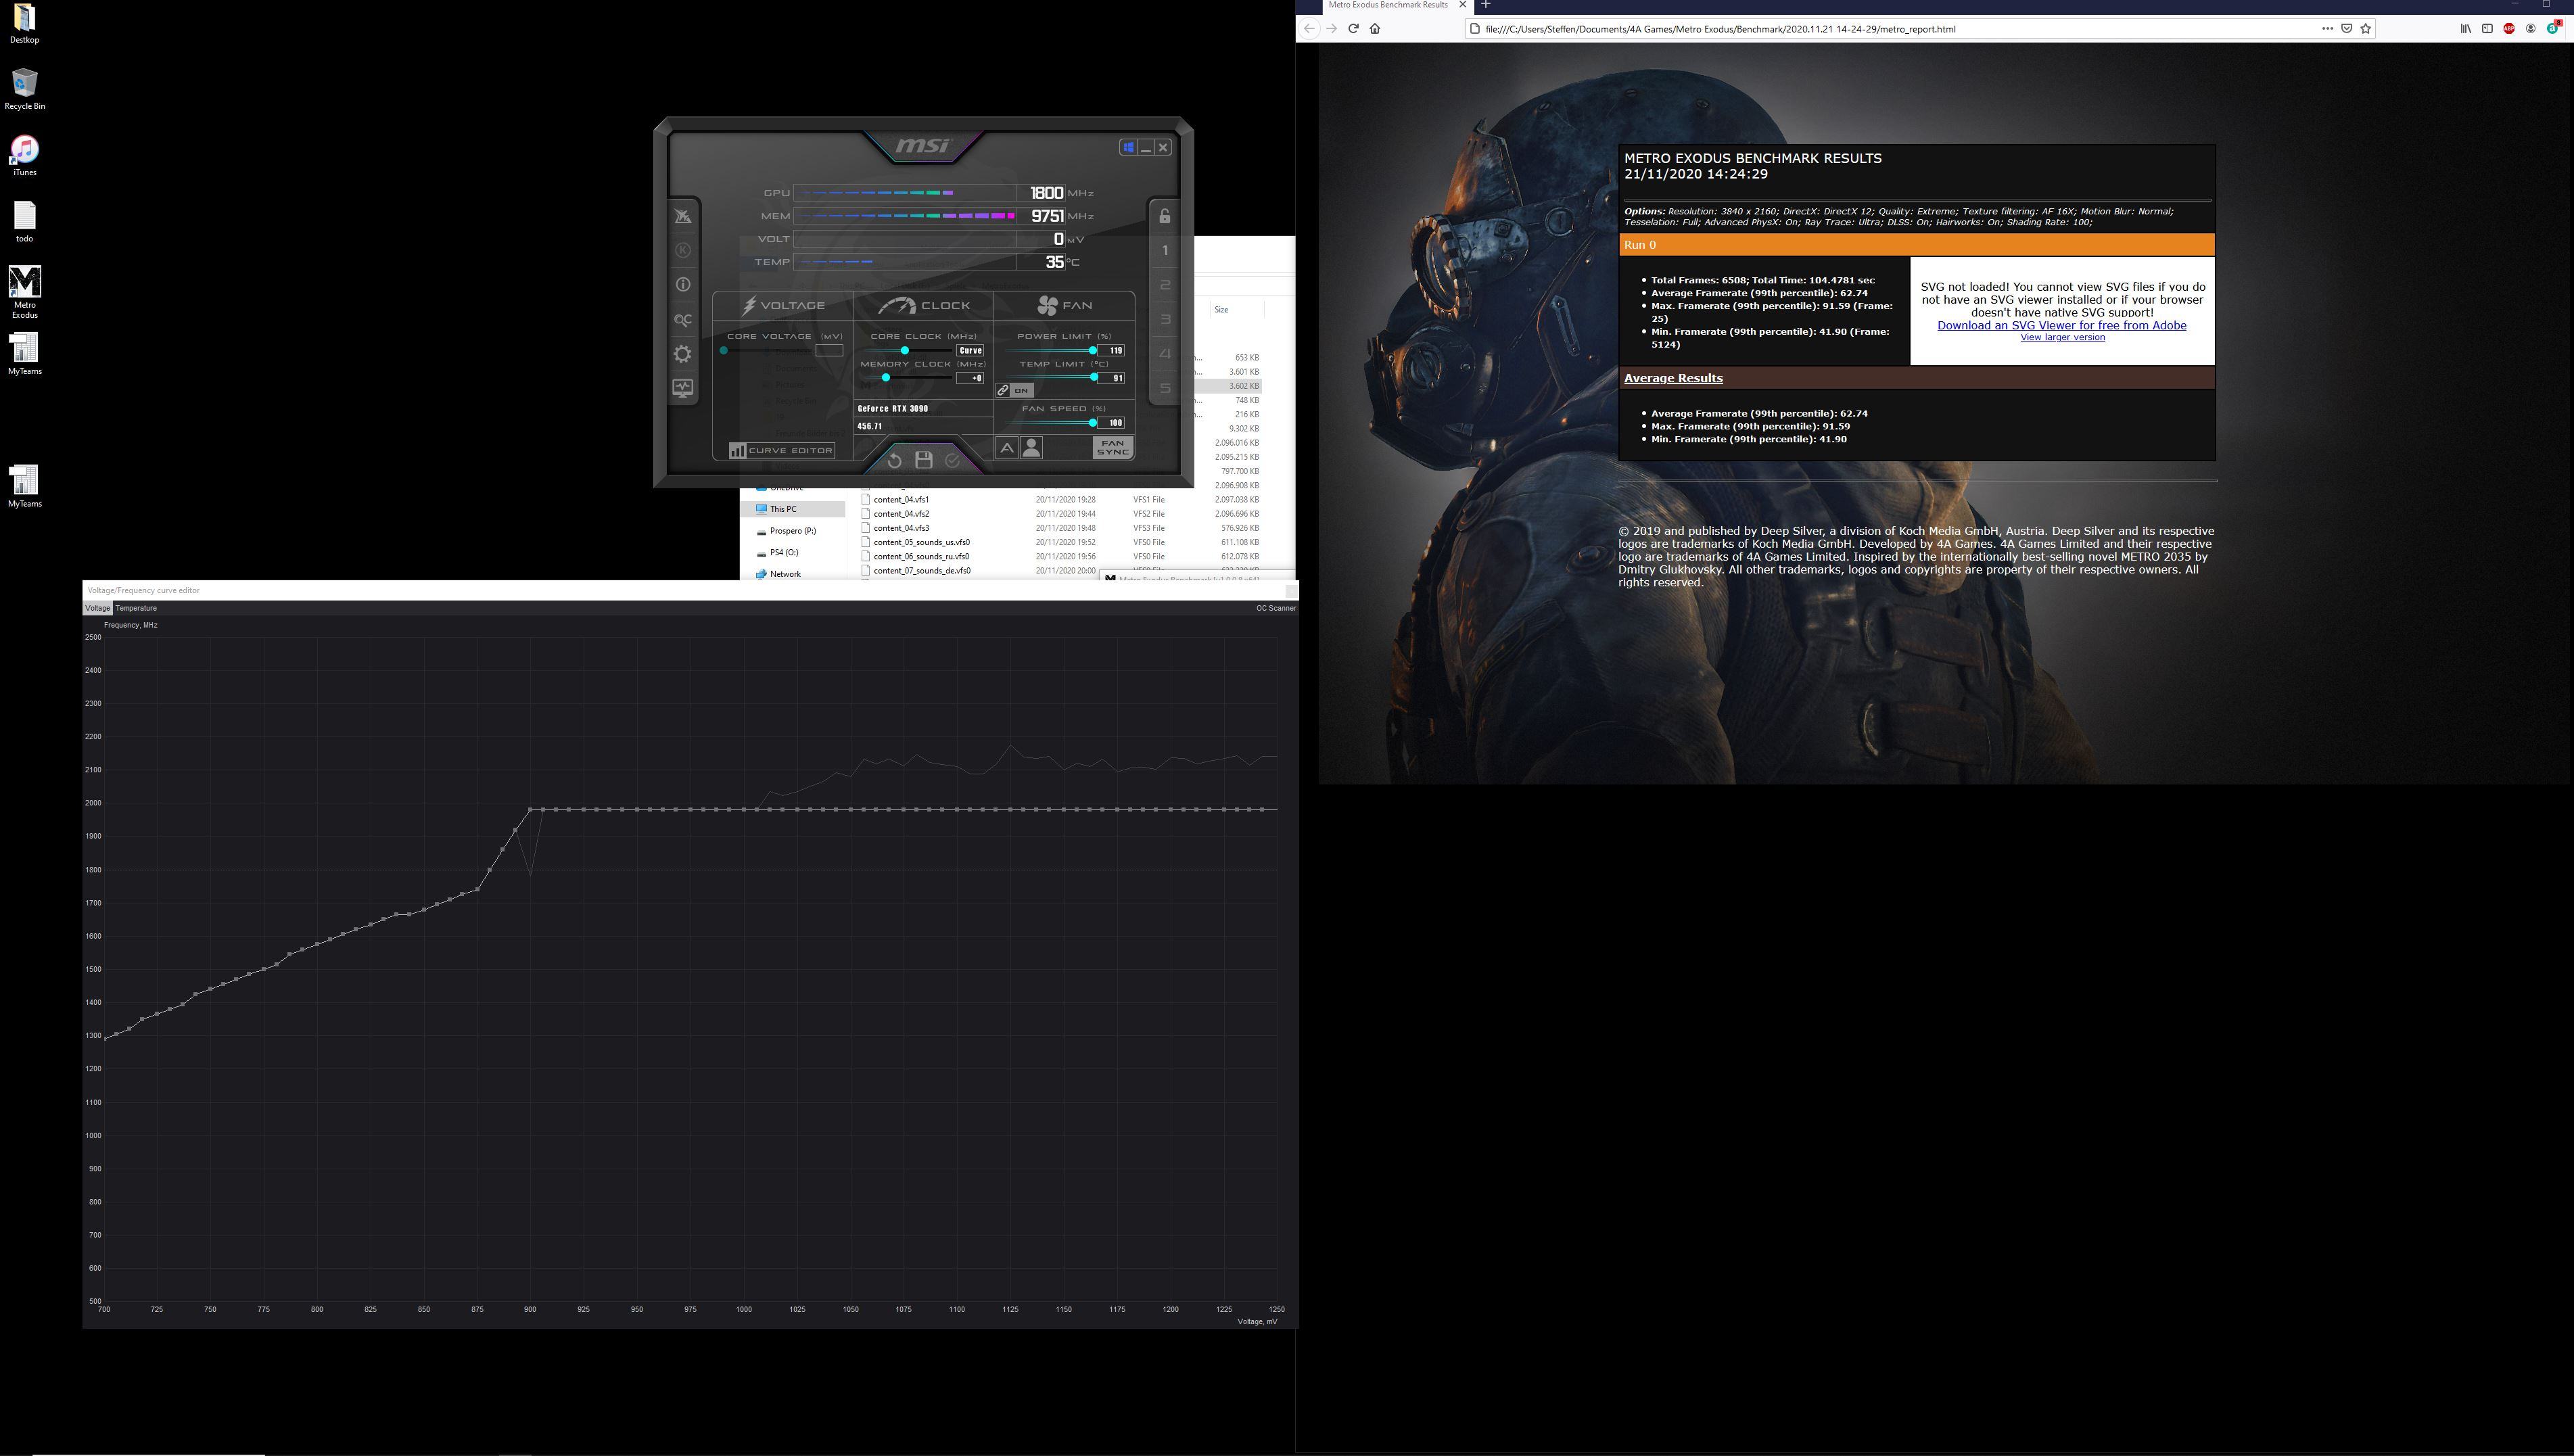Toggle browser sidebar icon
The width and height of the screenshot is (2574, 1456).
point(2487,28)
